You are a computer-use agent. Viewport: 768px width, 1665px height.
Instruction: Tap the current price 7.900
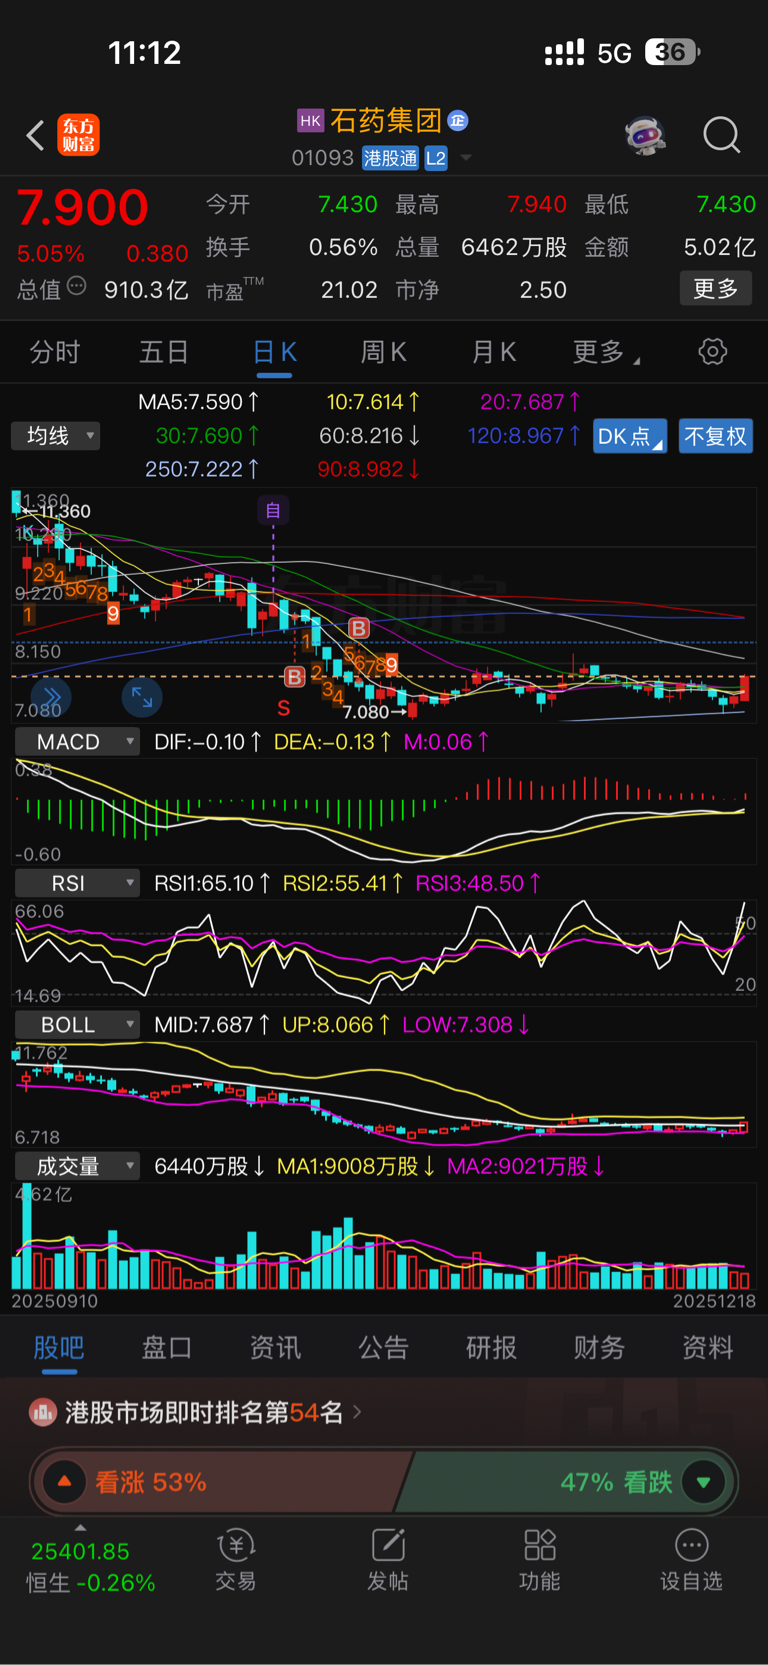(82, 208)
